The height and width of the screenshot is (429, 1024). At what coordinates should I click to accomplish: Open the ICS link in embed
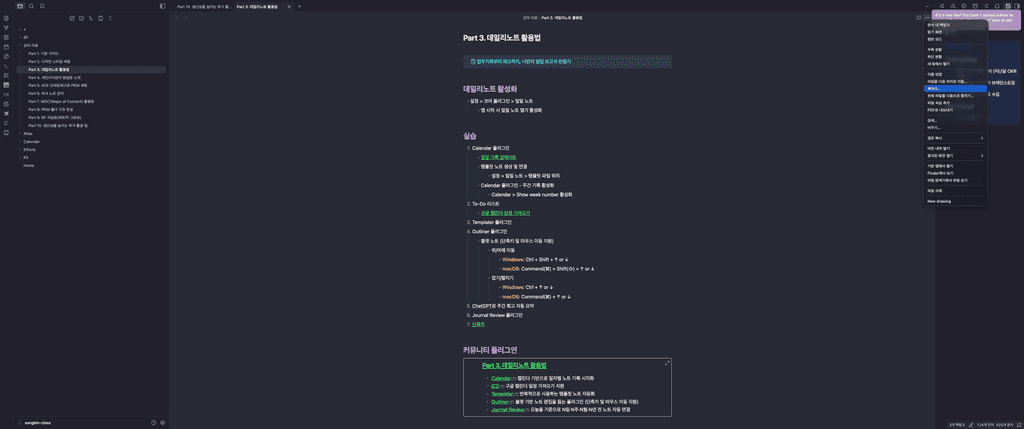494,386
